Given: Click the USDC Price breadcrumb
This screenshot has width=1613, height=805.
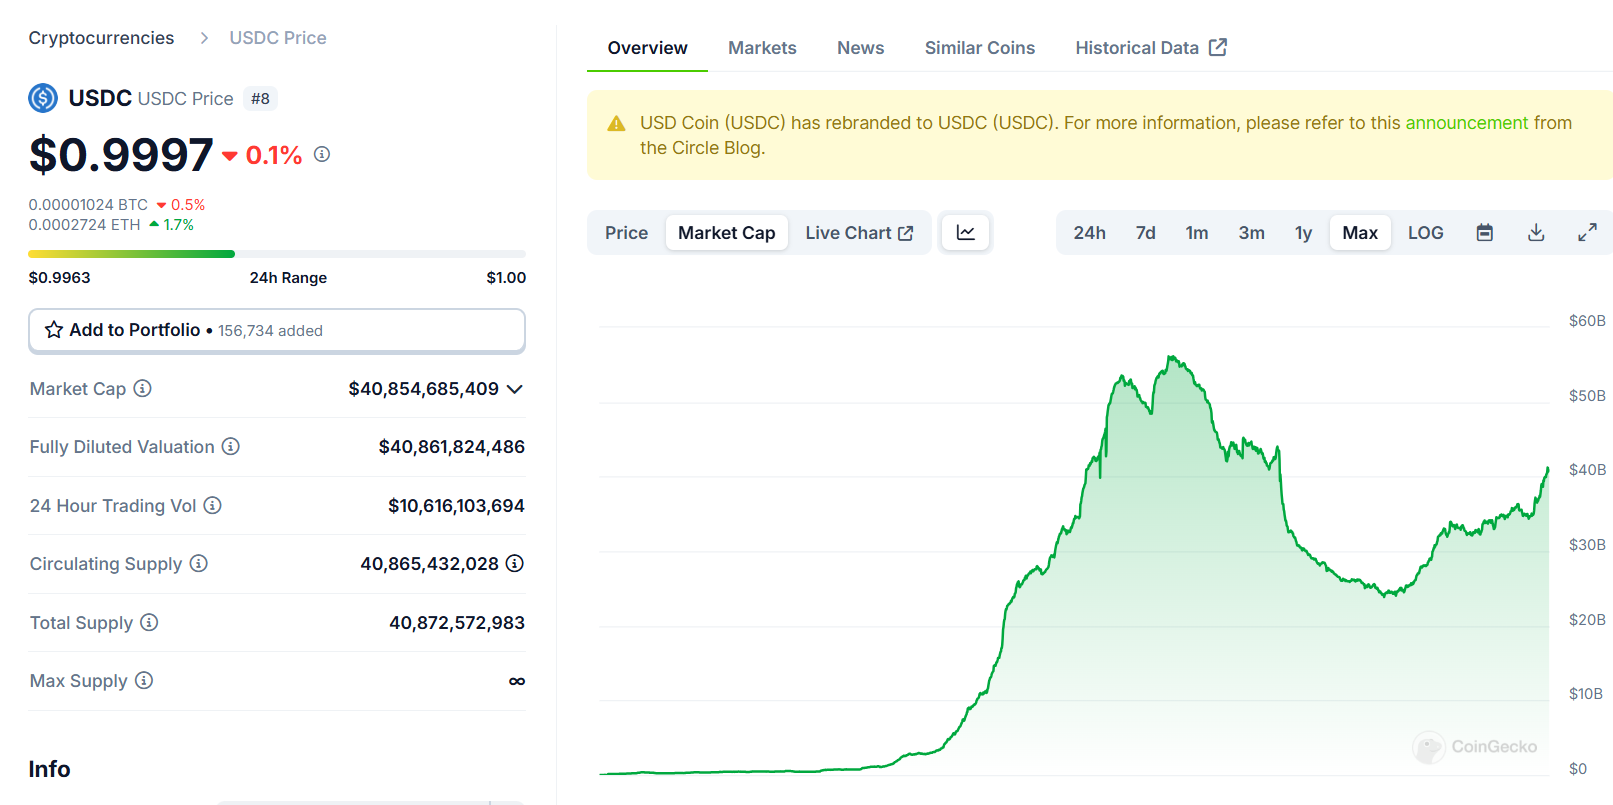Looking at the screenshot, I should [x=278, y=38].
